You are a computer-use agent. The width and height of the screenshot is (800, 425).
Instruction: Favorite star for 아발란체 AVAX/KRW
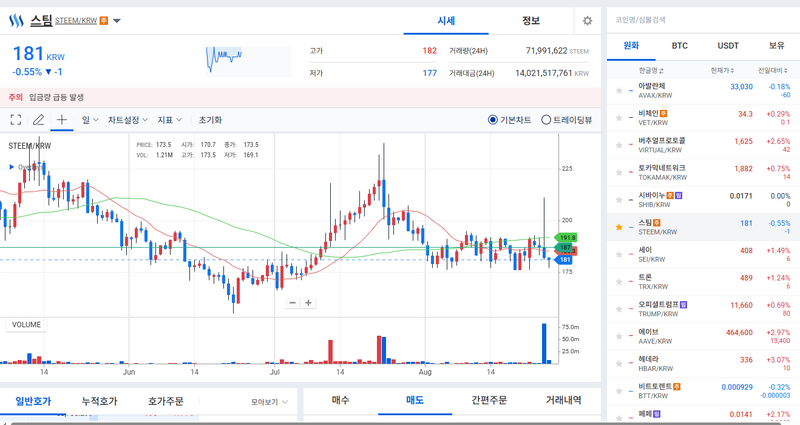(619, 91)
